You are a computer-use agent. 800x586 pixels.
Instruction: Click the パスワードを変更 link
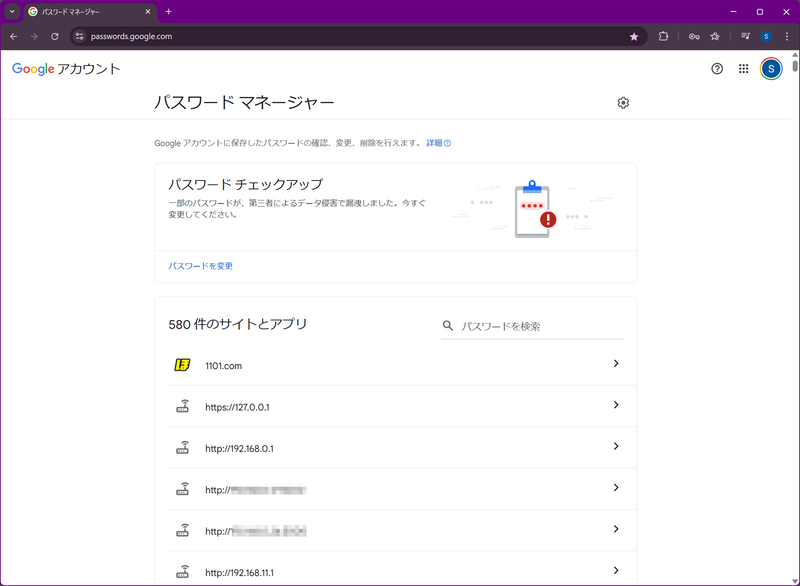tap(197, 265)
